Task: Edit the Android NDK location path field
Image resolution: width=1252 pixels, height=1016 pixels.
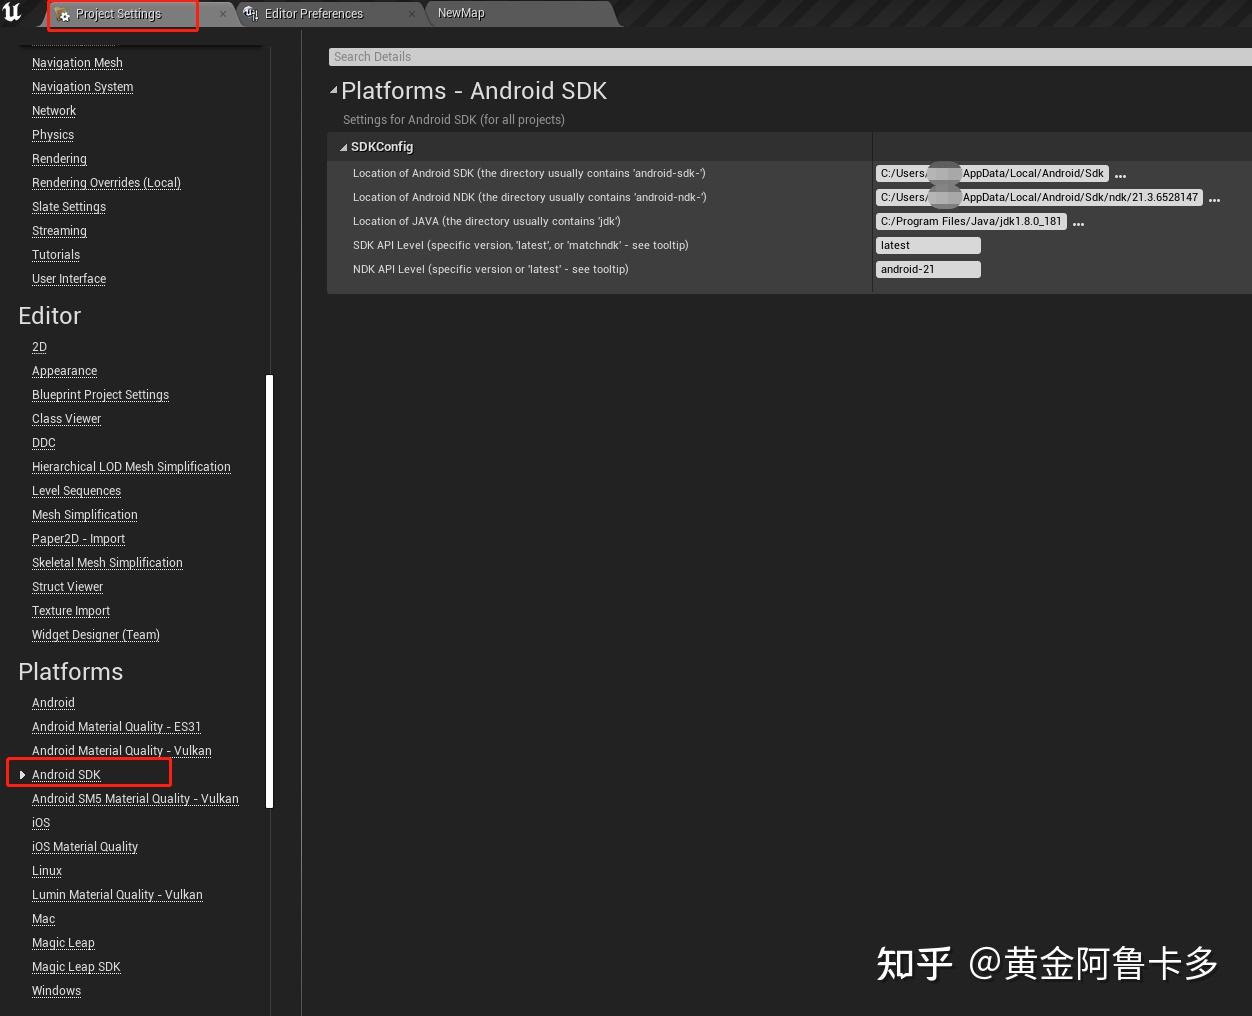Action: pos(1039,197)
